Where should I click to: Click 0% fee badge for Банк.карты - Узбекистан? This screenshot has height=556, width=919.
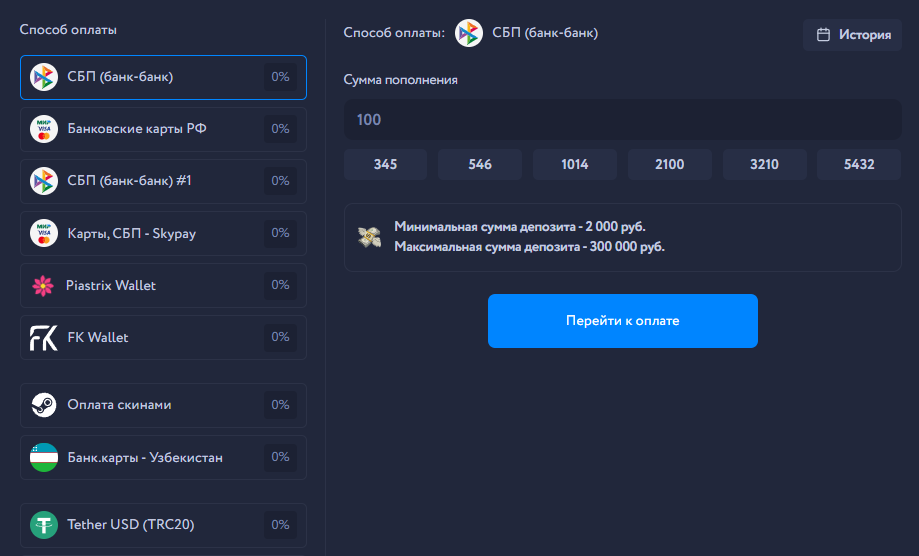pos(280,457)
